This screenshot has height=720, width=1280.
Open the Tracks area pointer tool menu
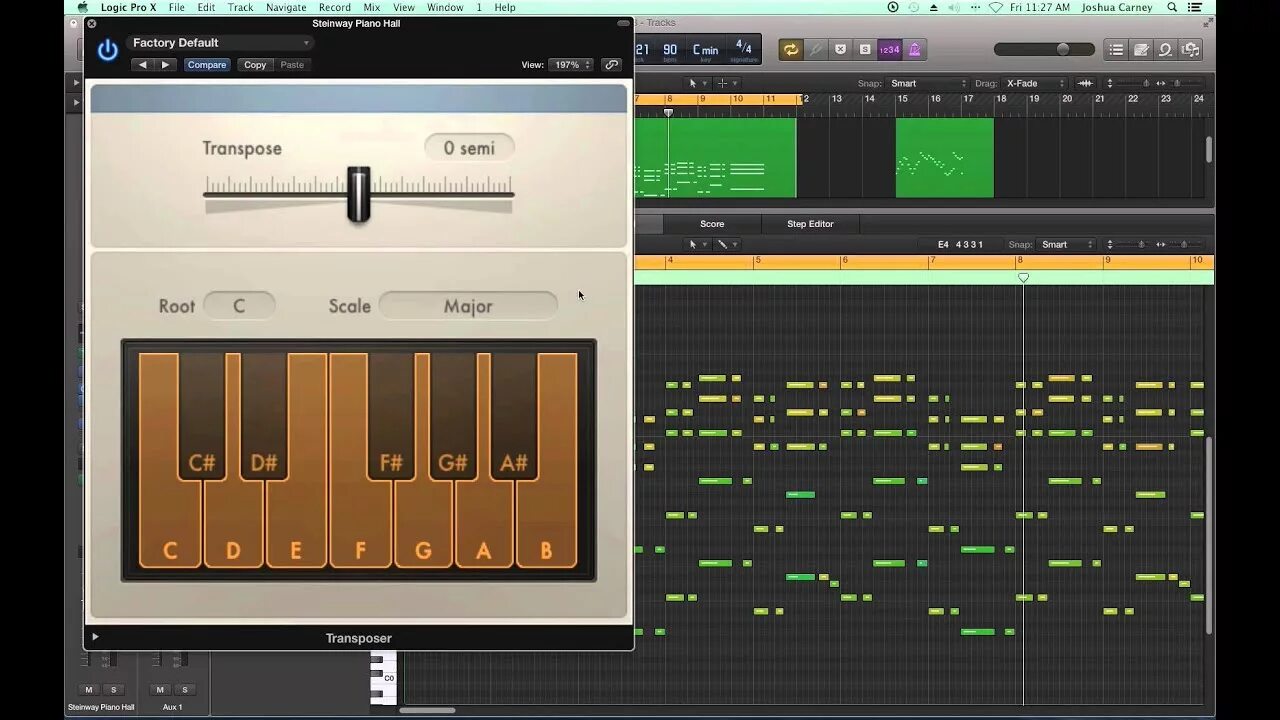pos(696,83)
